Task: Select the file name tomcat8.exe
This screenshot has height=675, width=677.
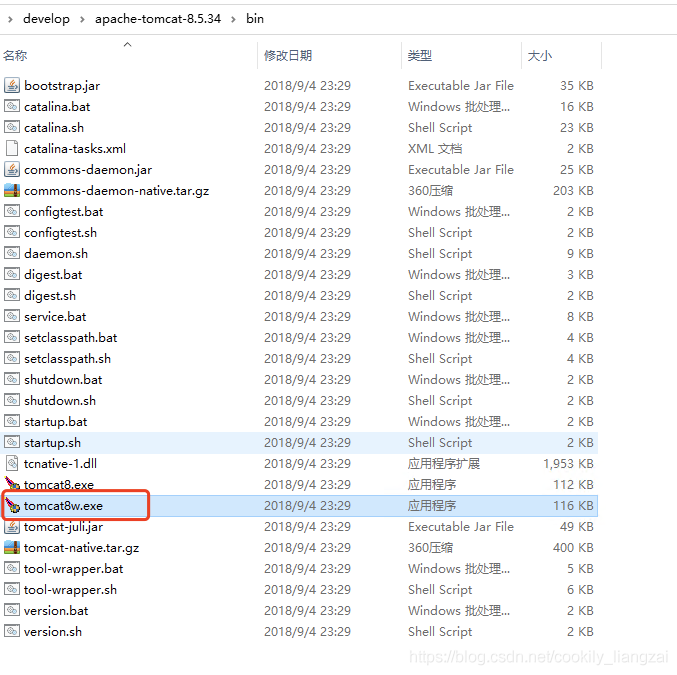Action: pos(59,485)
